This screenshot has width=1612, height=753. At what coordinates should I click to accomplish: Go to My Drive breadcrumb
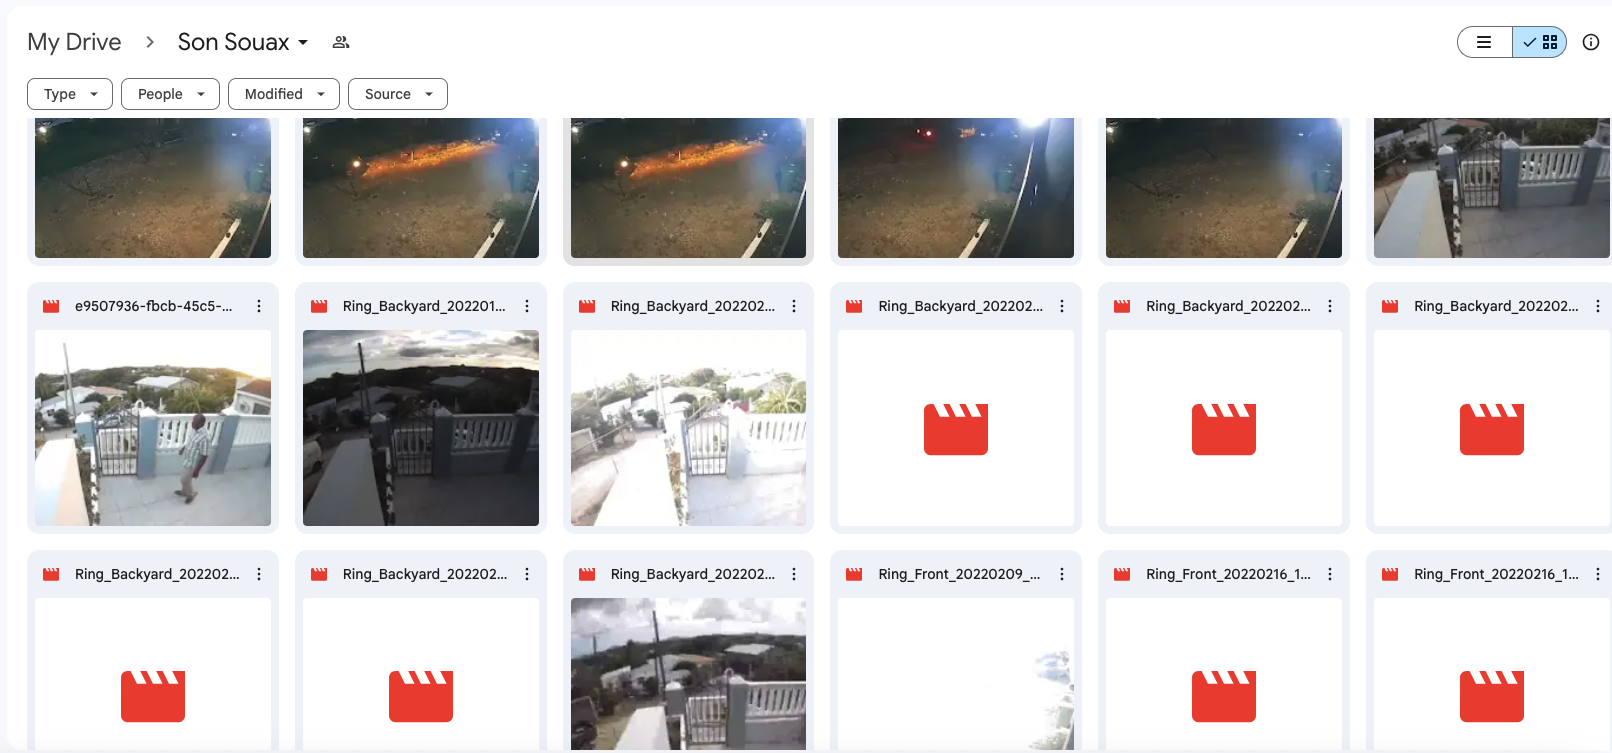coord(74,42)
